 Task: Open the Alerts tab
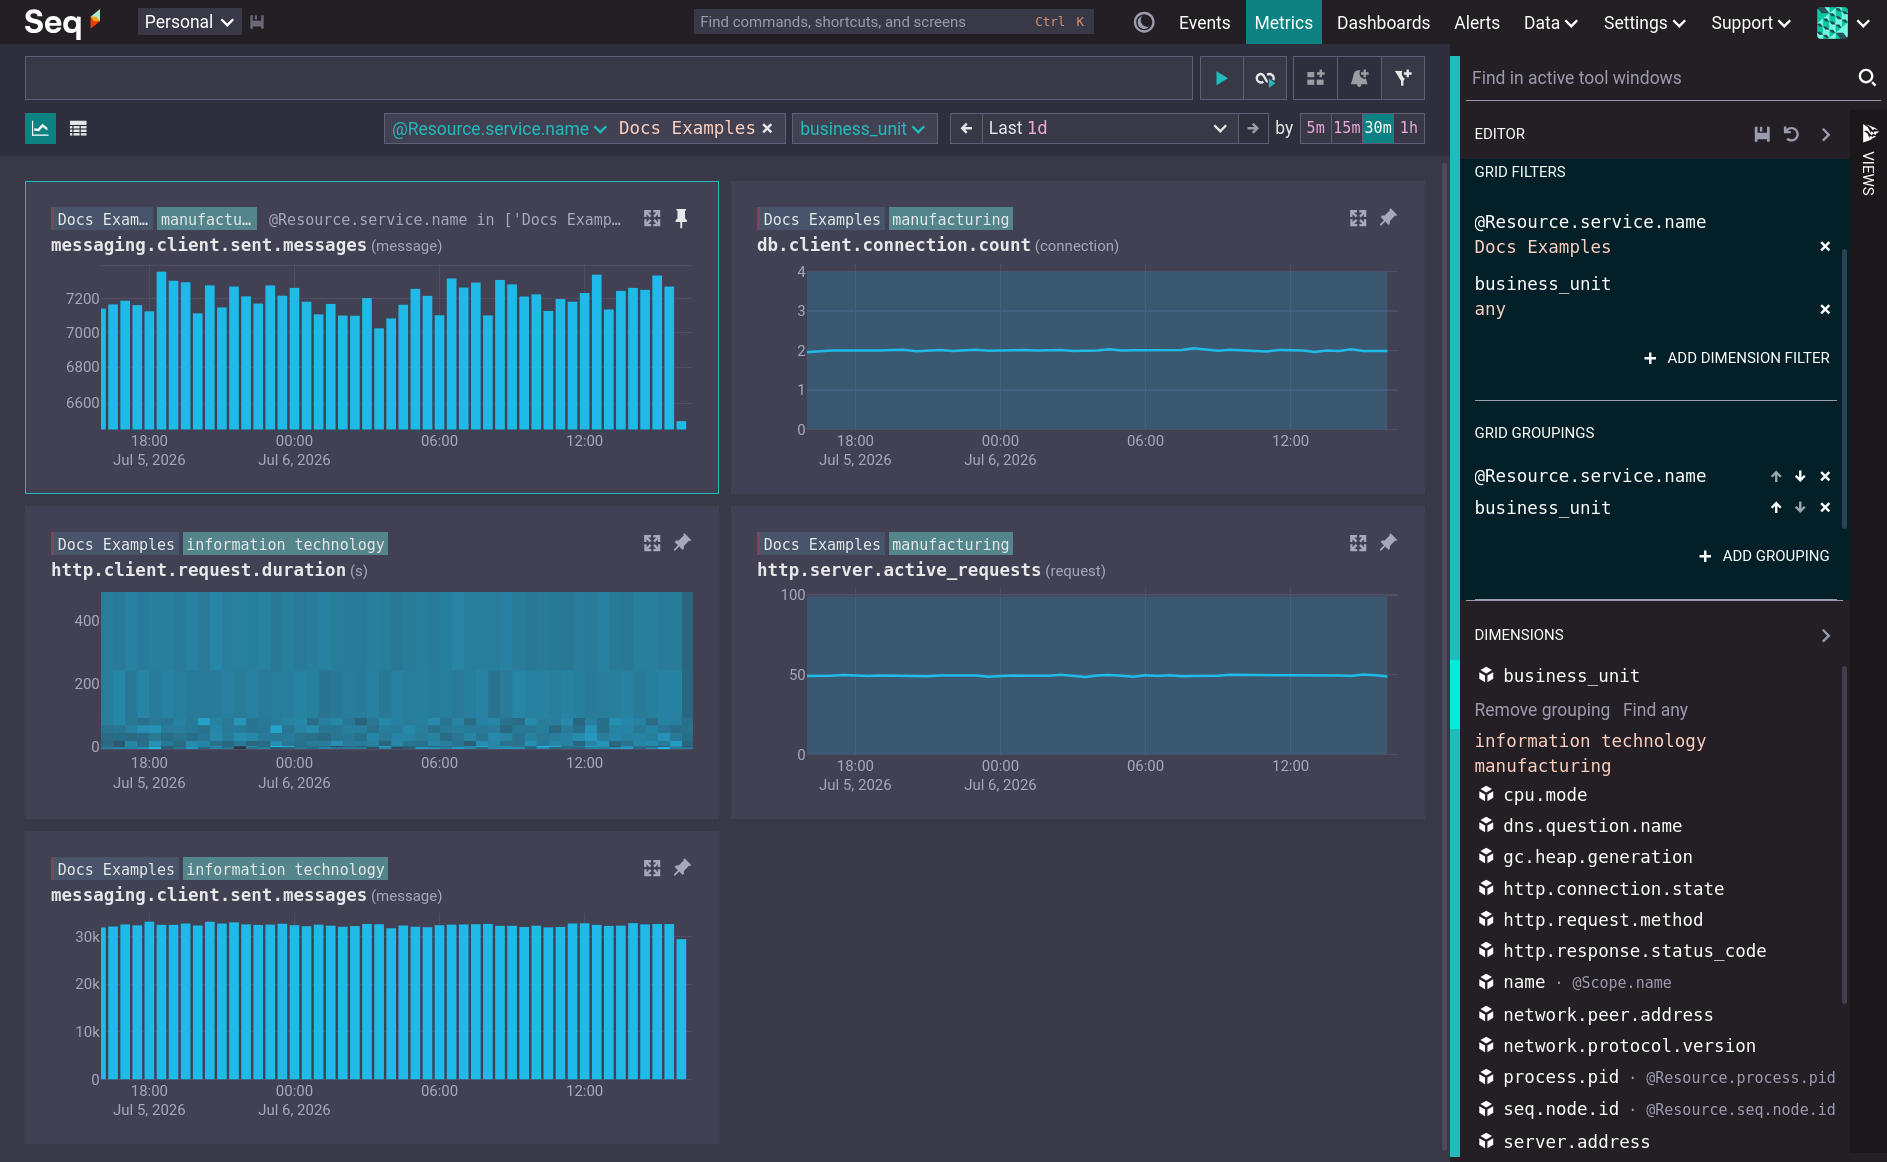1476,22
